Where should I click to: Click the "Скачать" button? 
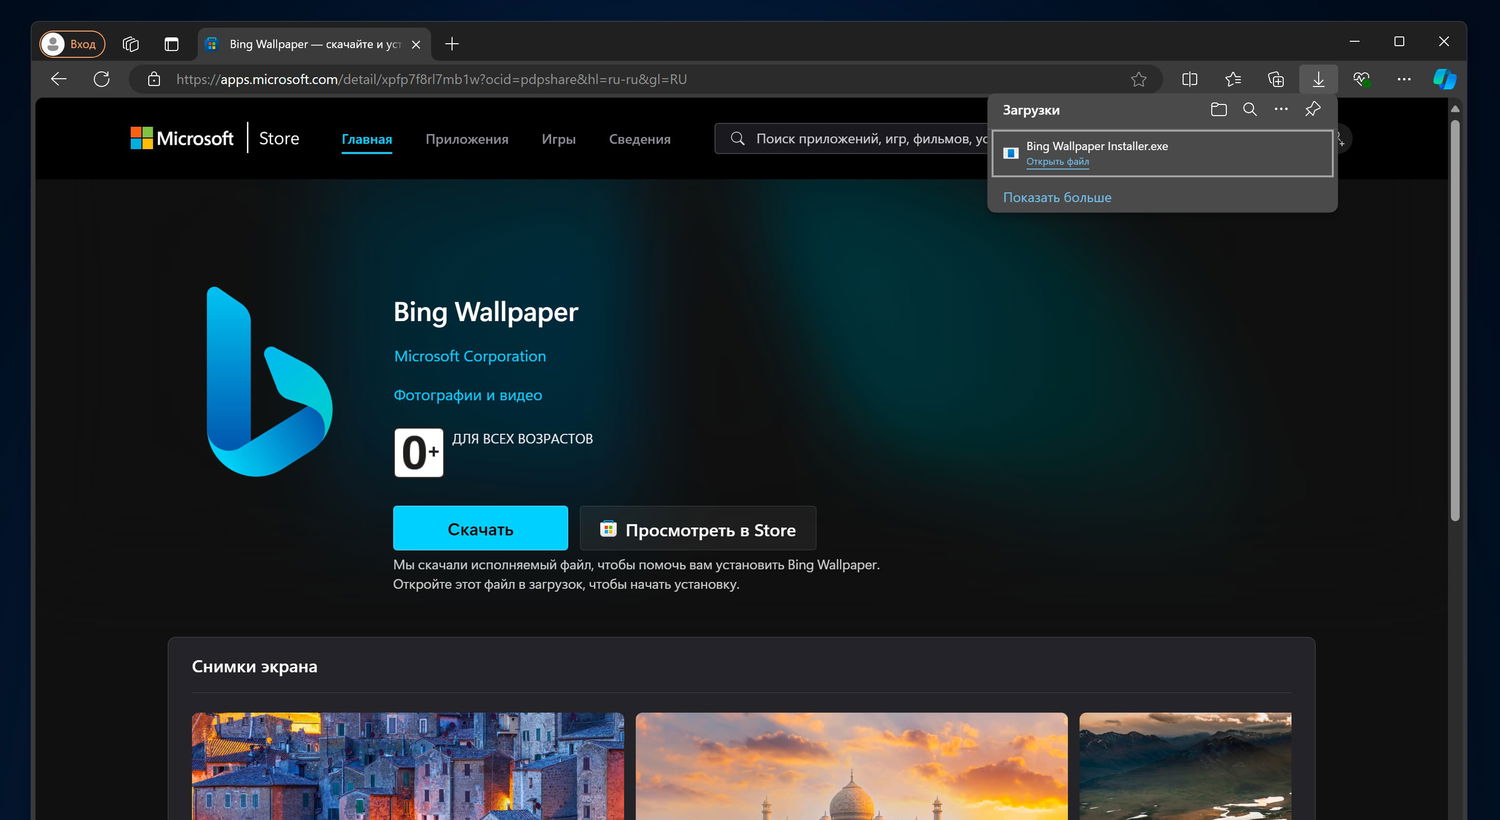[x=480, y=528]
